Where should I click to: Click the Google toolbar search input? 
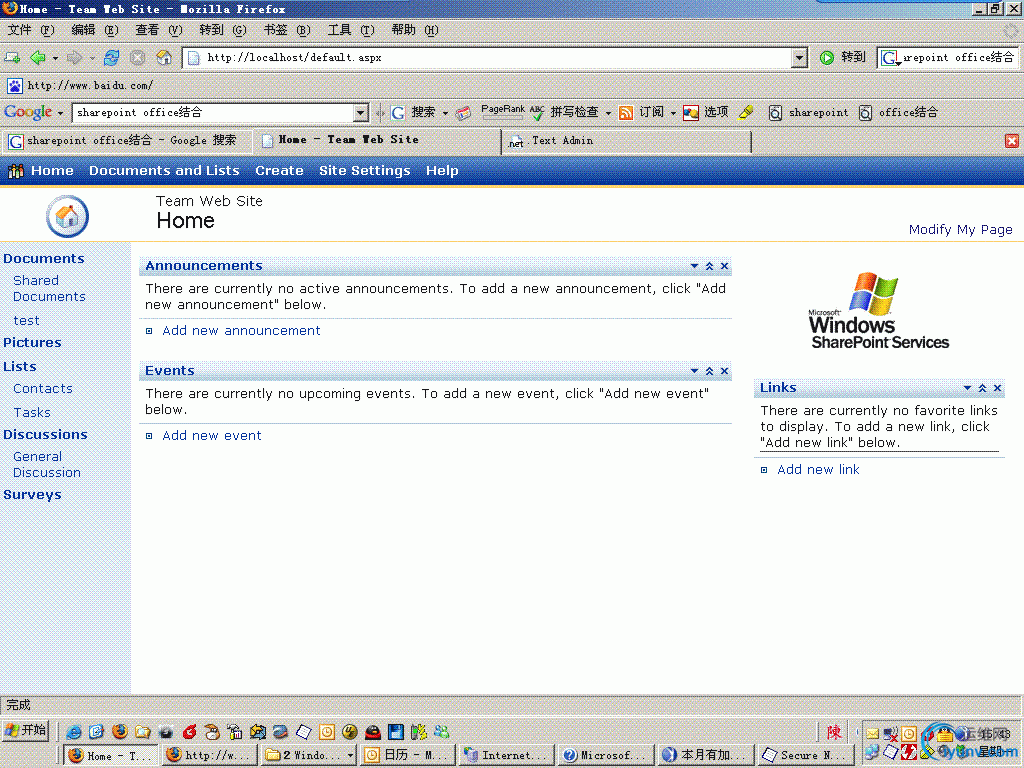214,112
